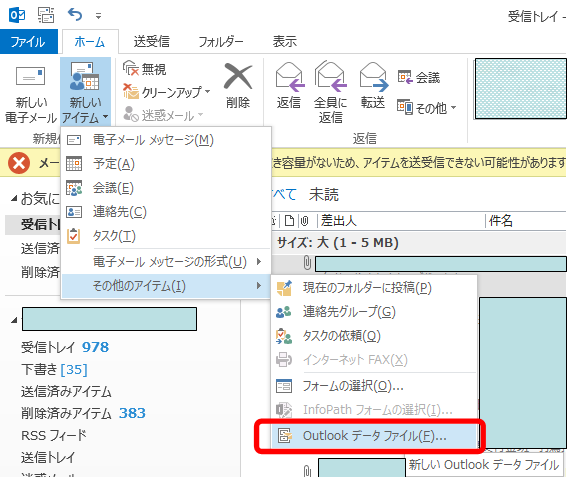
Task: Click the サイズ: 大 (1 - 5 MB) group header
Action: click(419, 243)
